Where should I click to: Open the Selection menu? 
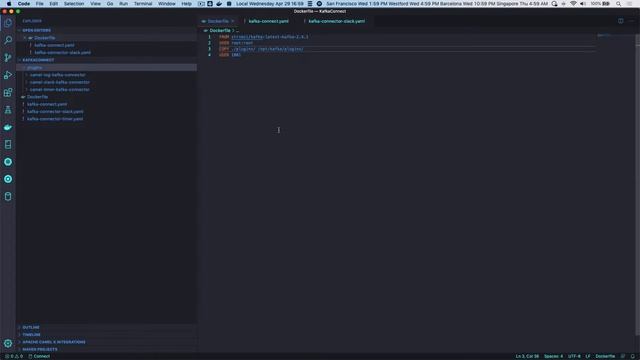[x=74, y=4]
